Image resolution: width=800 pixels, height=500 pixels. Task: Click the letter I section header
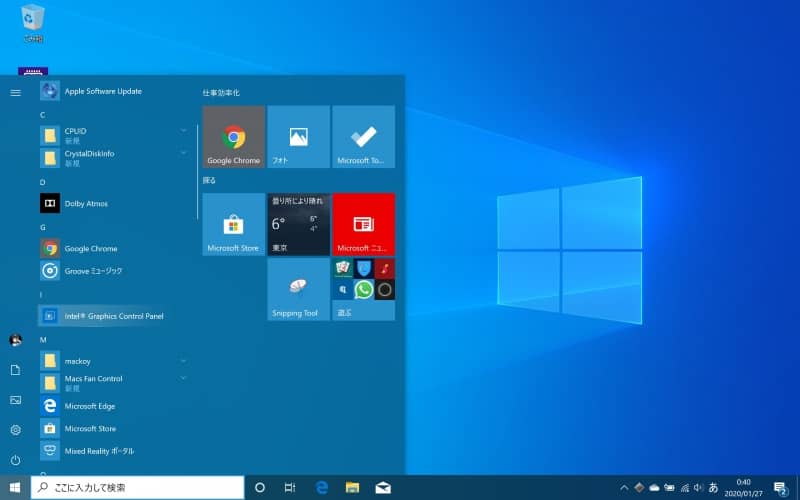pos(41,295)
